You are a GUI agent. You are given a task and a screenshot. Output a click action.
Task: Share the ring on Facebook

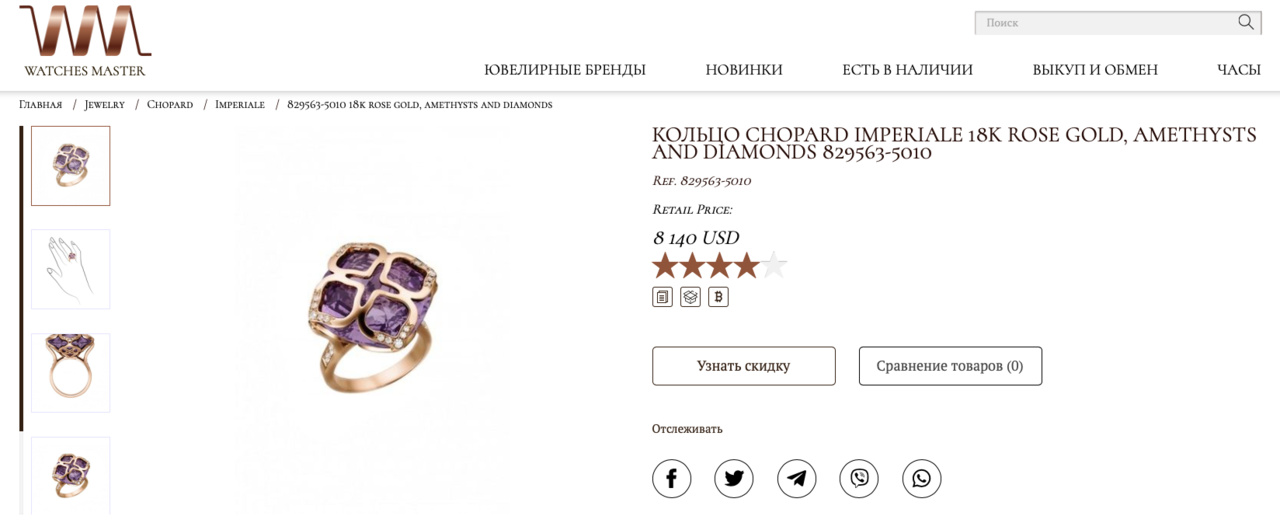[x=672, y=478]
